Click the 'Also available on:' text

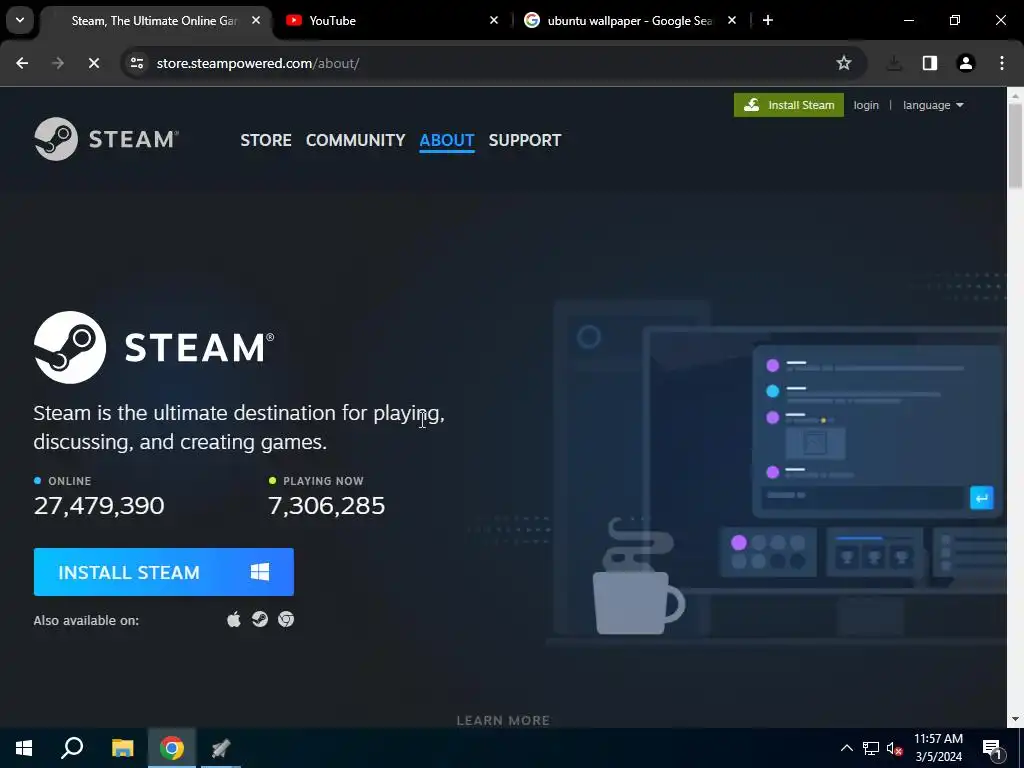click(x=86, y=620)
